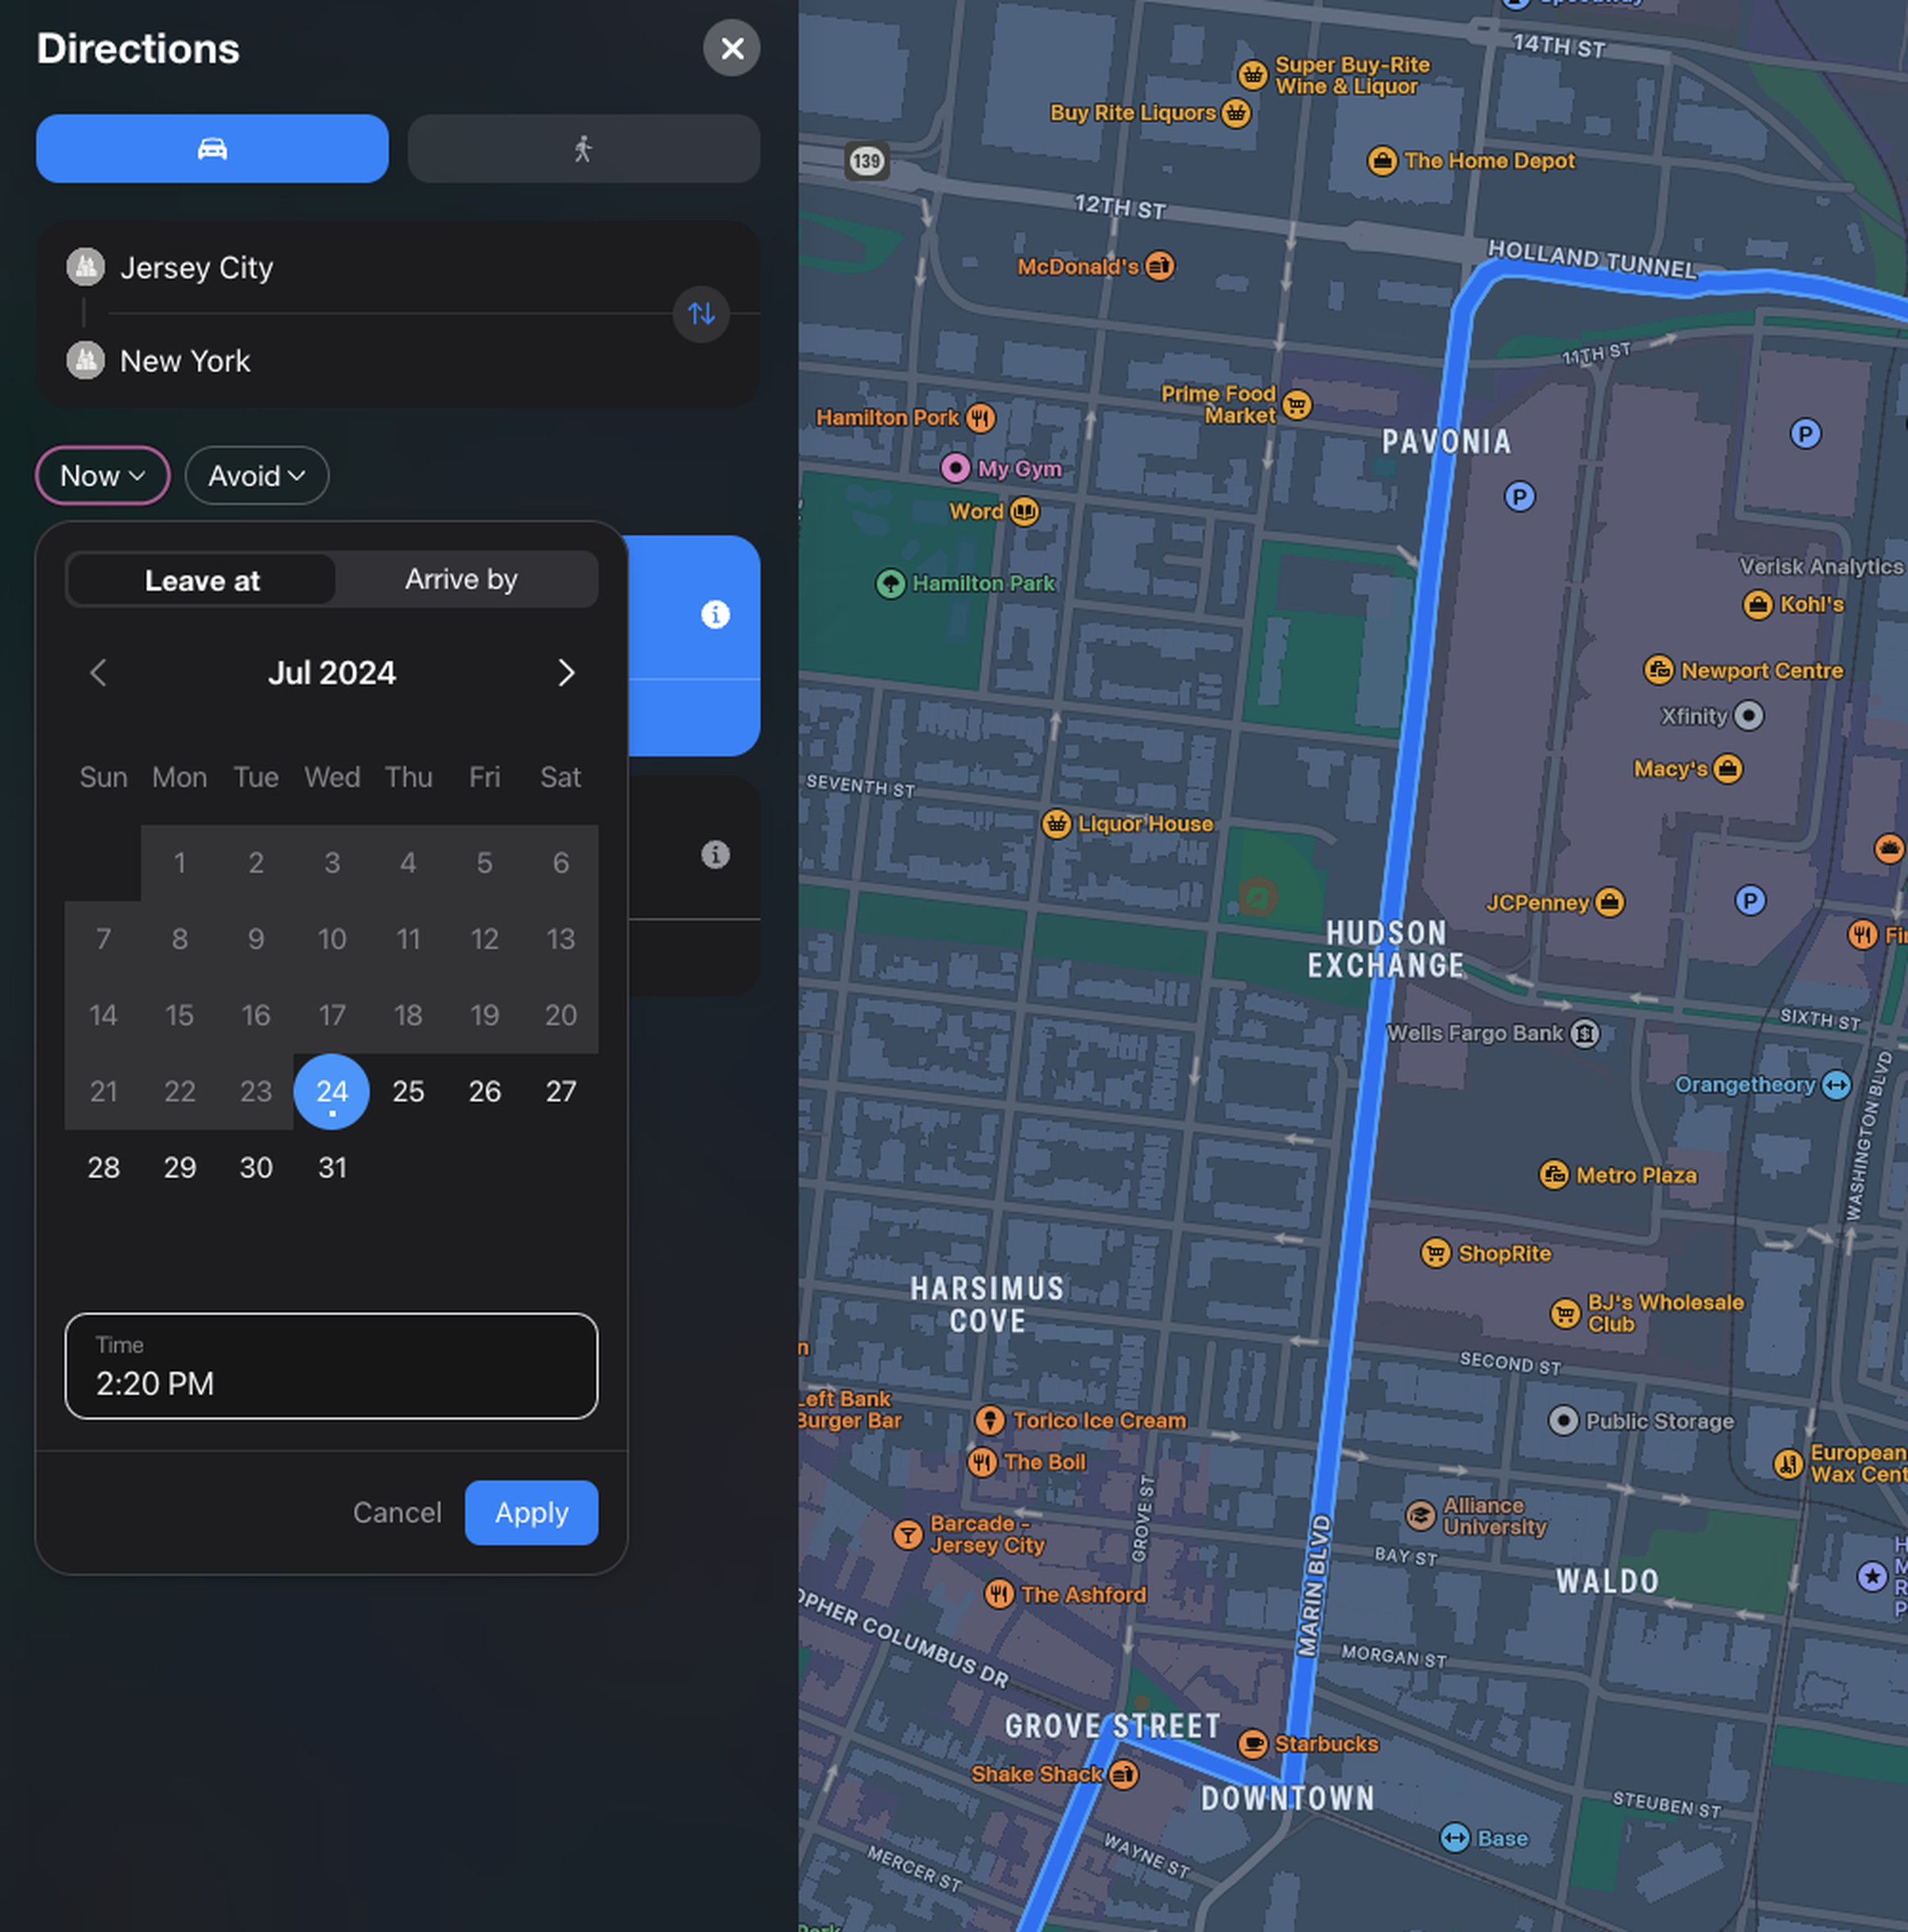Choose July 29 as the date
The height and width of the screenshot is (1932, 1908).
click(x=180, y=1168)
